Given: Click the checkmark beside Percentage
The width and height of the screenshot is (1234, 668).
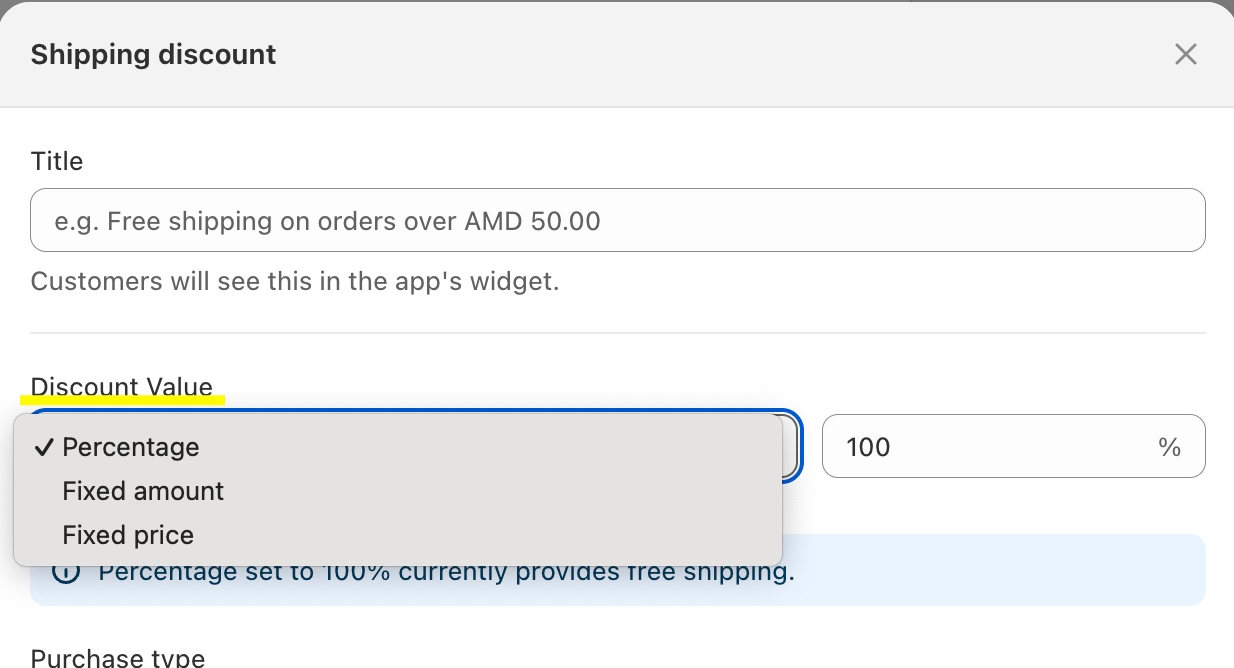Looking at the screenshot, I should tap(43, 447).
